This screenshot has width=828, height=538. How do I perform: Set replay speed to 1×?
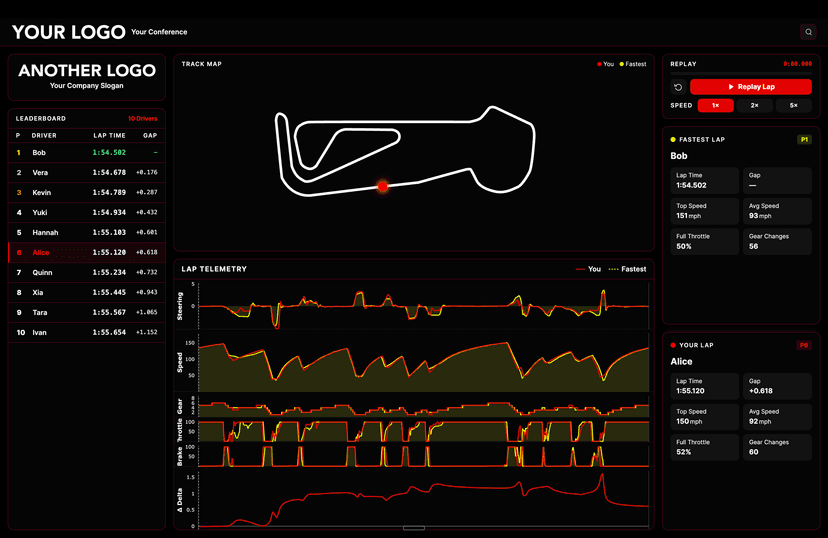[715, 105]
